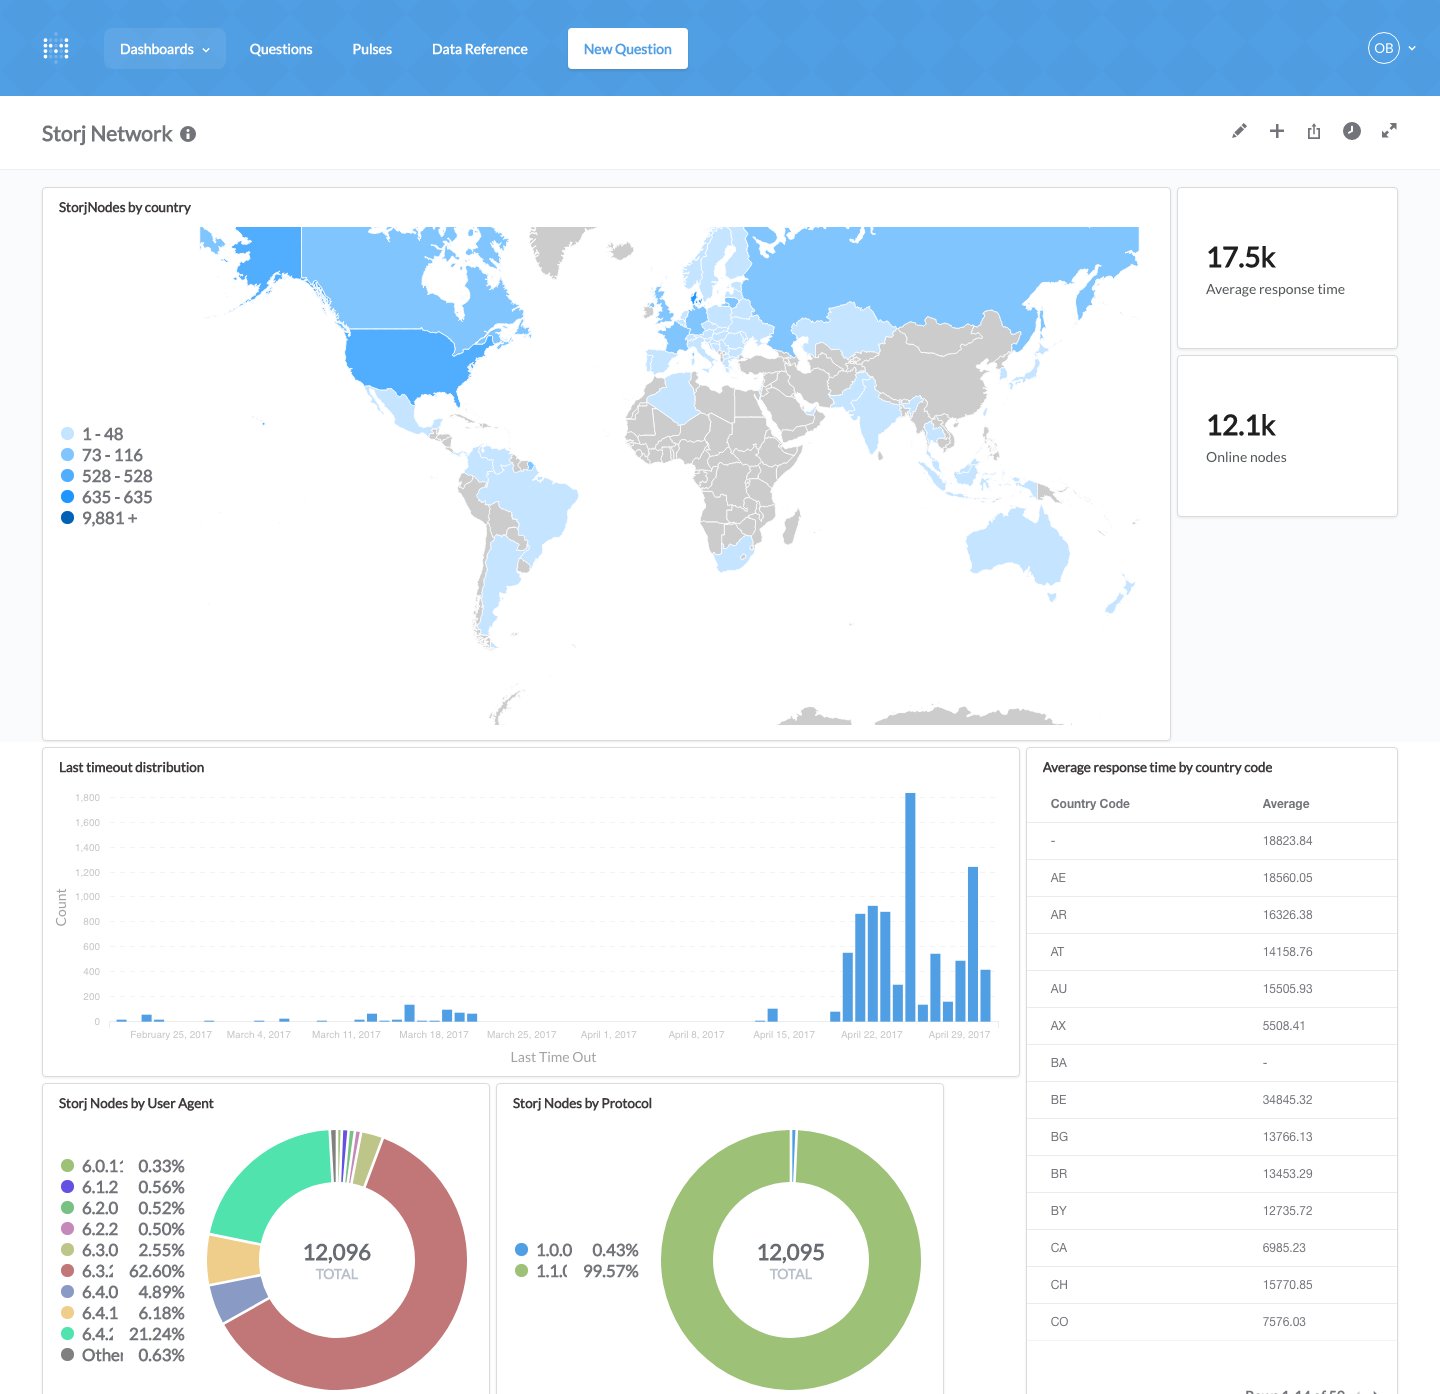Select the AR country code cell
The image size is (1440, 1394).
click(x=1059, y=915)
